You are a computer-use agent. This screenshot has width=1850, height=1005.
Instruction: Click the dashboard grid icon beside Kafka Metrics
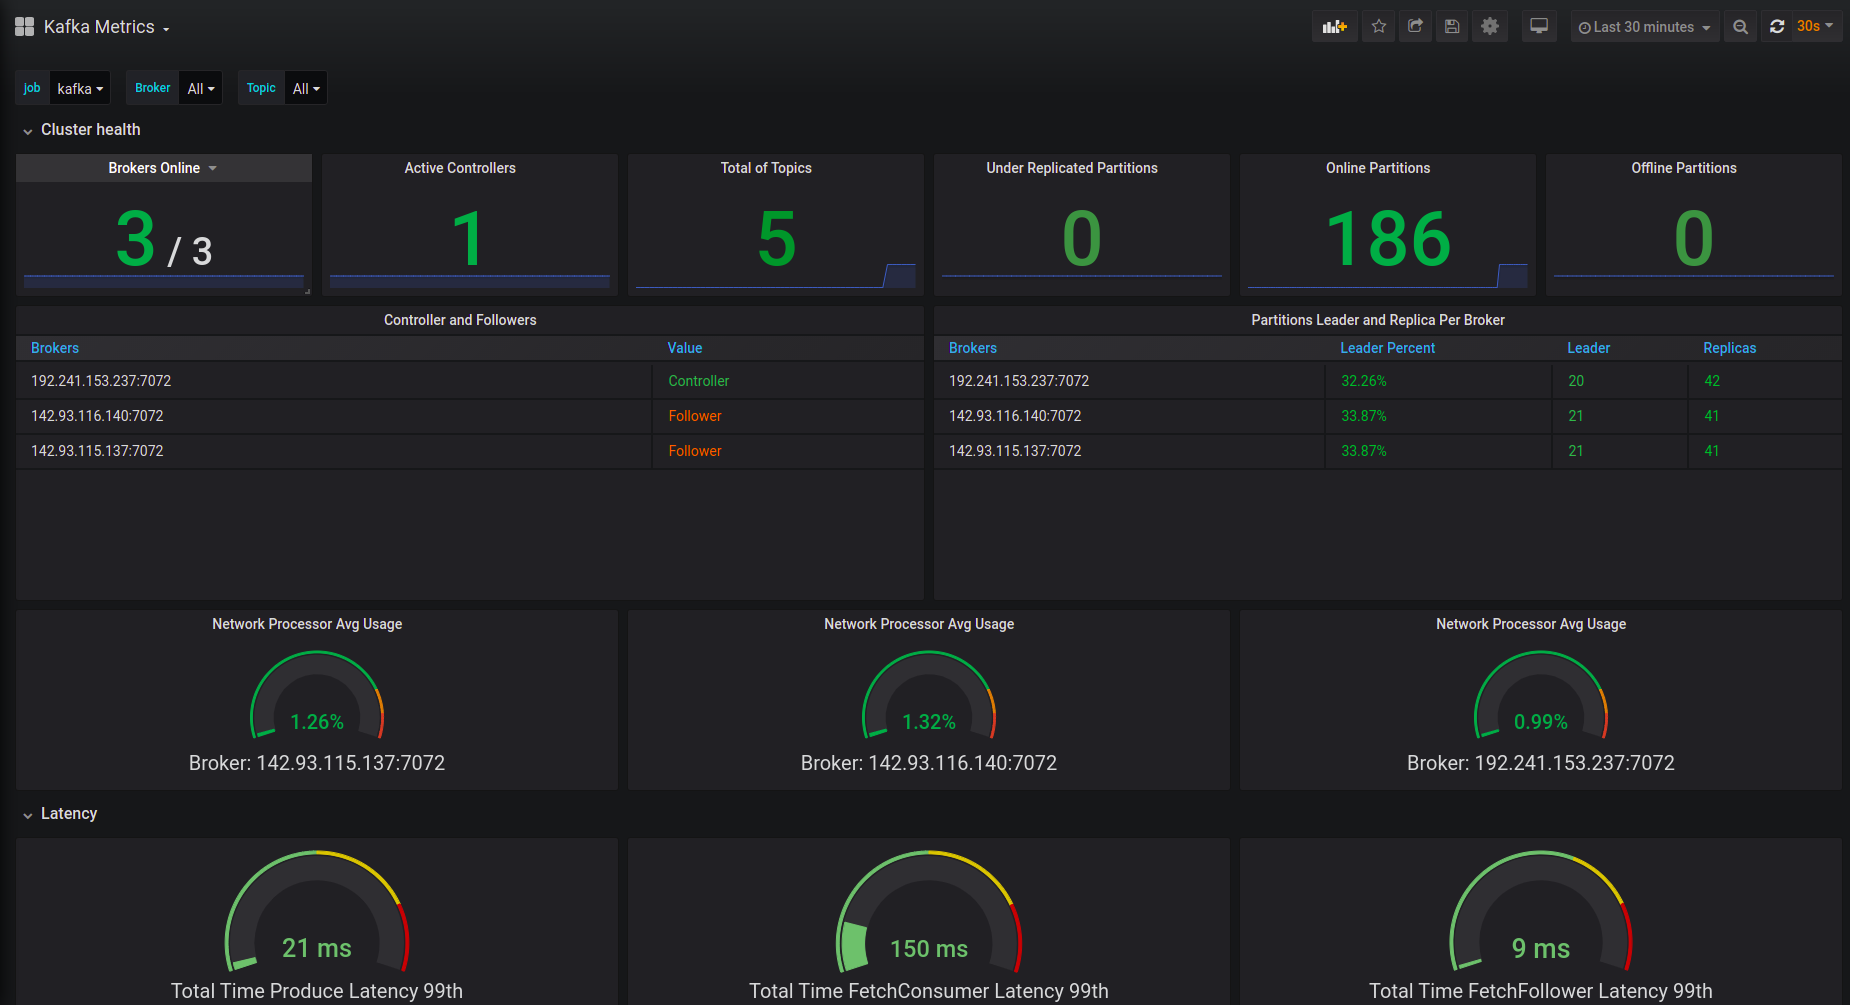[25, 27]
